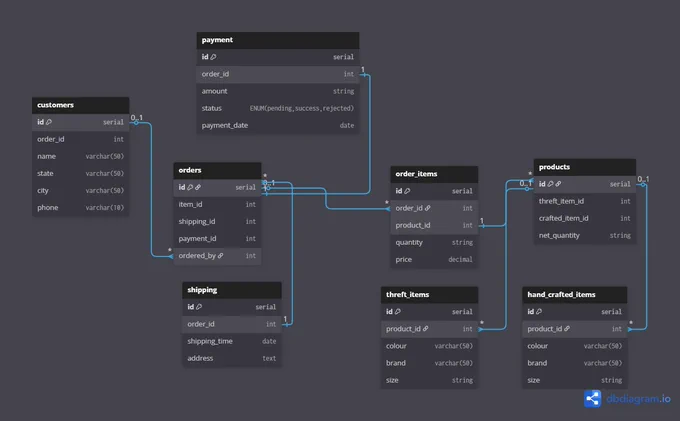Click the name field in customers table

tap(80, 156)
